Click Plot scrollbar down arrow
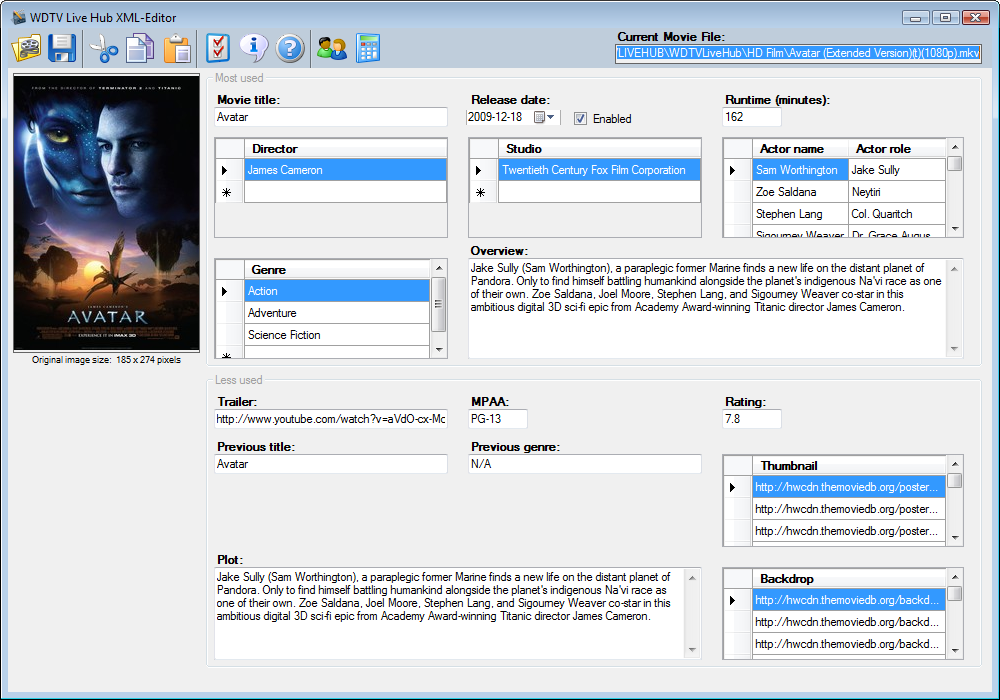The image size is (1000, 700). pos(692,650)
